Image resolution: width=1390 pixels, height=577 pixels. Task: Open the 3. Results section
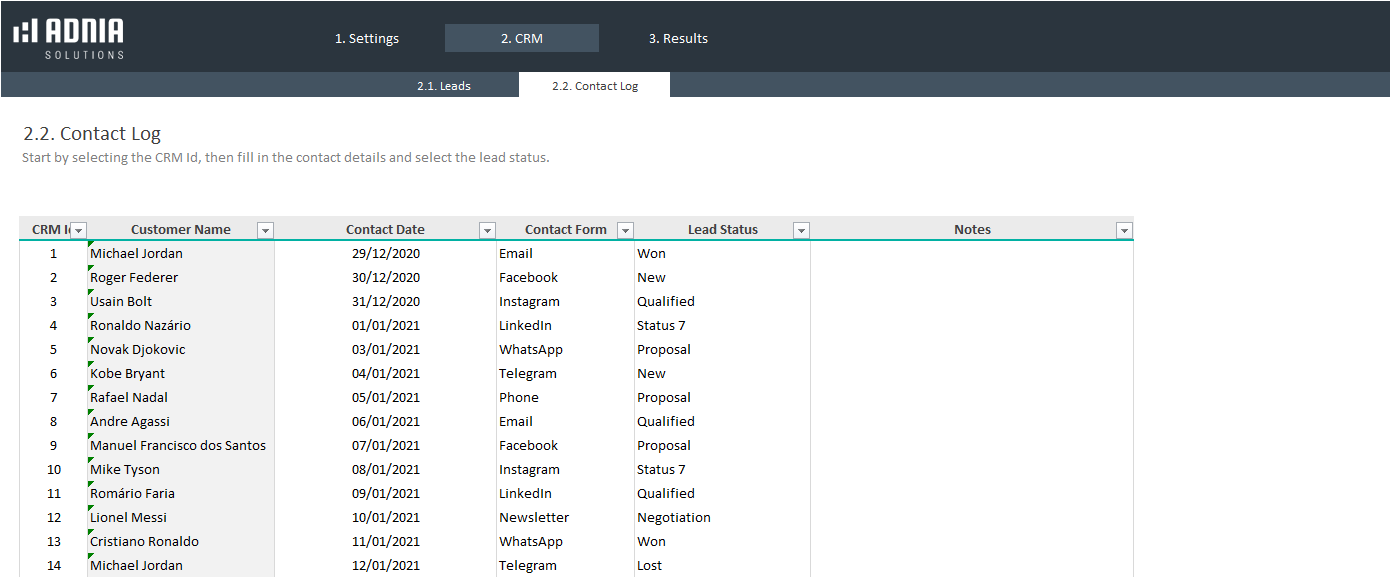[678, 39]
